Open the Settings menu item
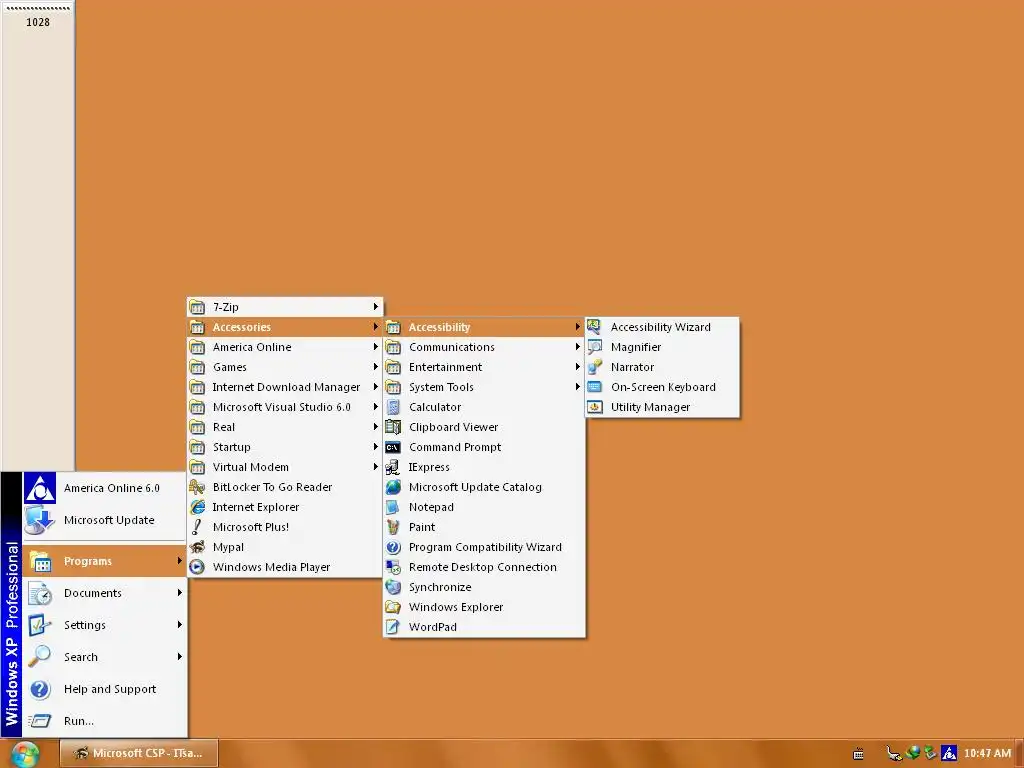Screen dimensions: 1024x768 click(105, 625)
